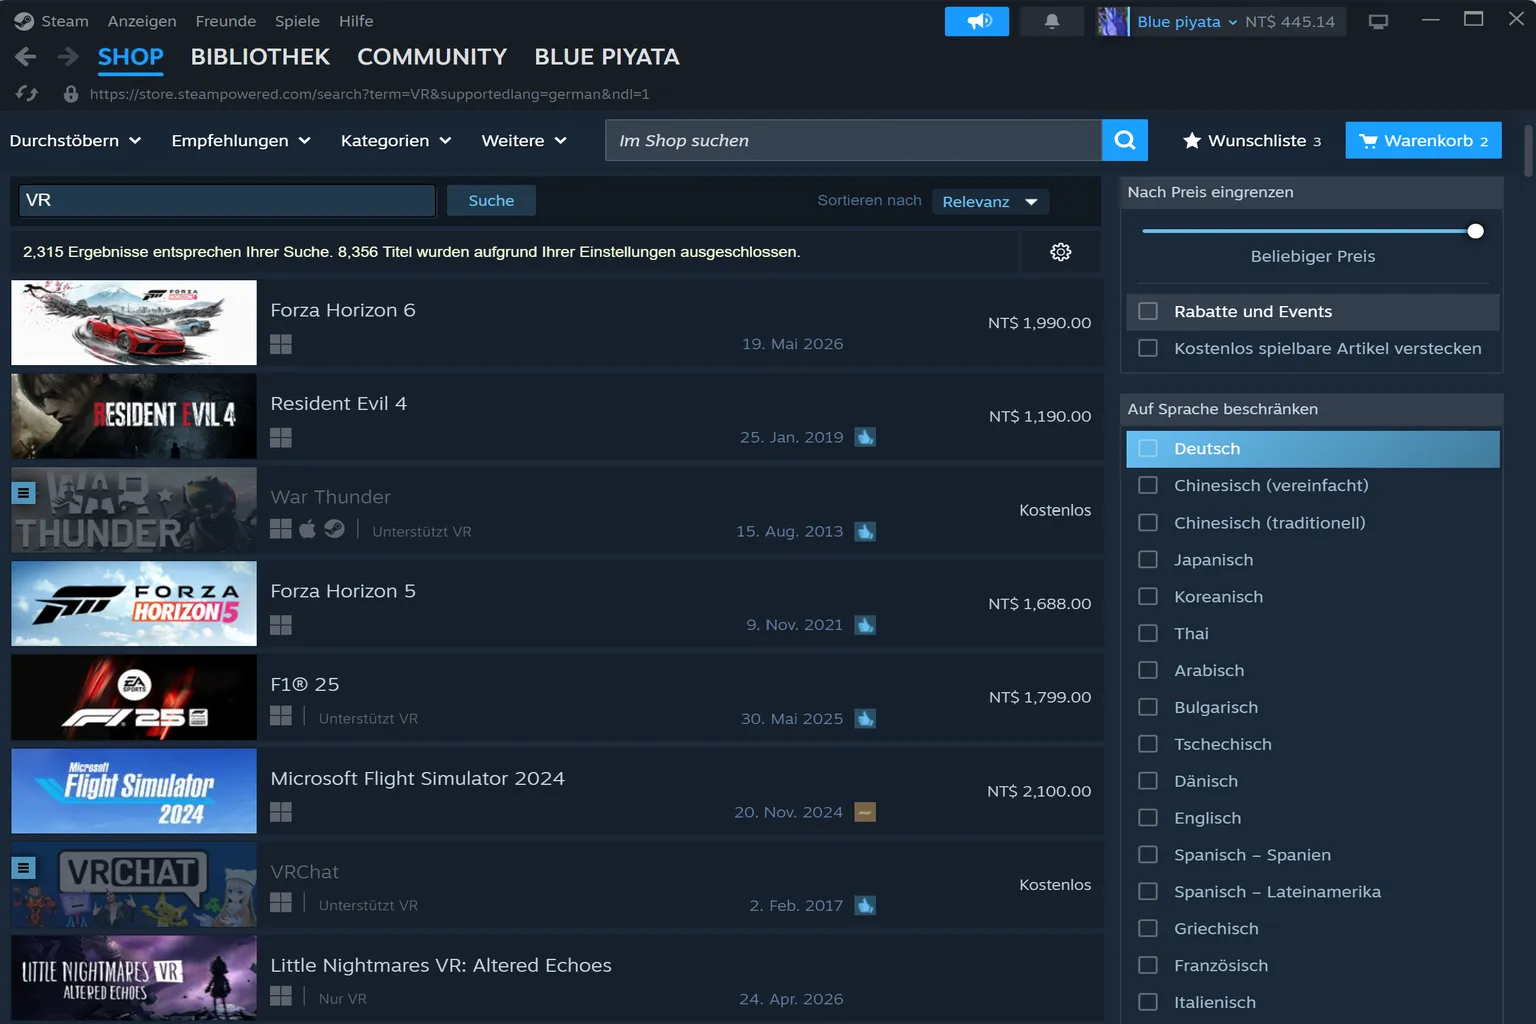Check the Japanisch language checkbox
This screenshot has width=1536, height=1024.
point(1148,560)
